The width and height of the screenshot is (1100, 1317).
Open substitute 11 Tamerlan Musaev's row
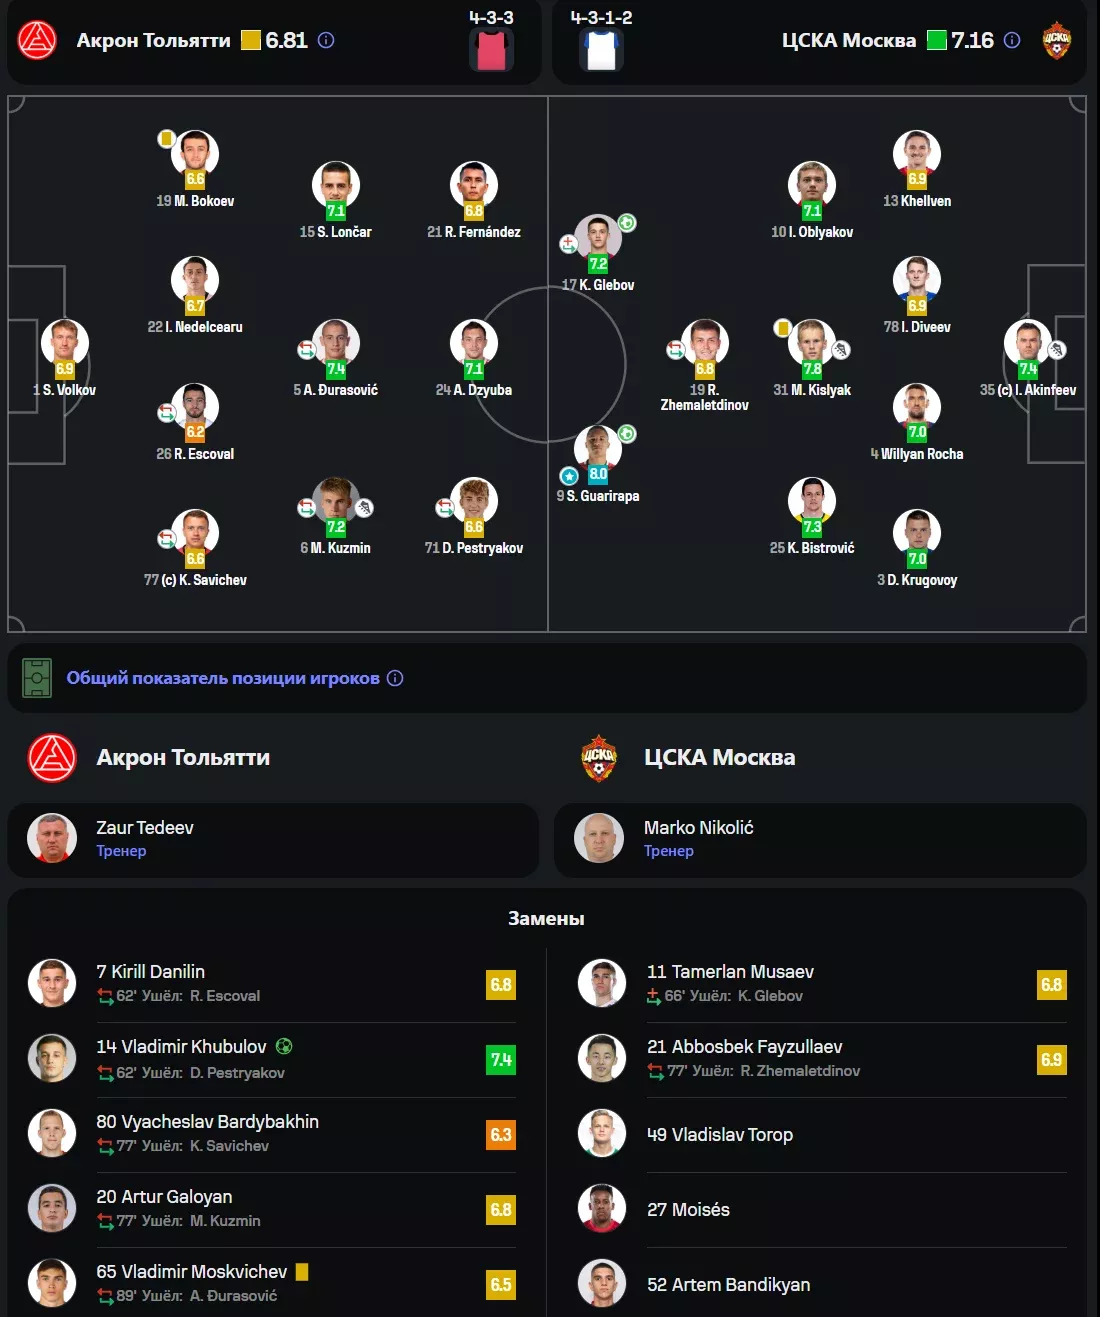click(822, 984)
